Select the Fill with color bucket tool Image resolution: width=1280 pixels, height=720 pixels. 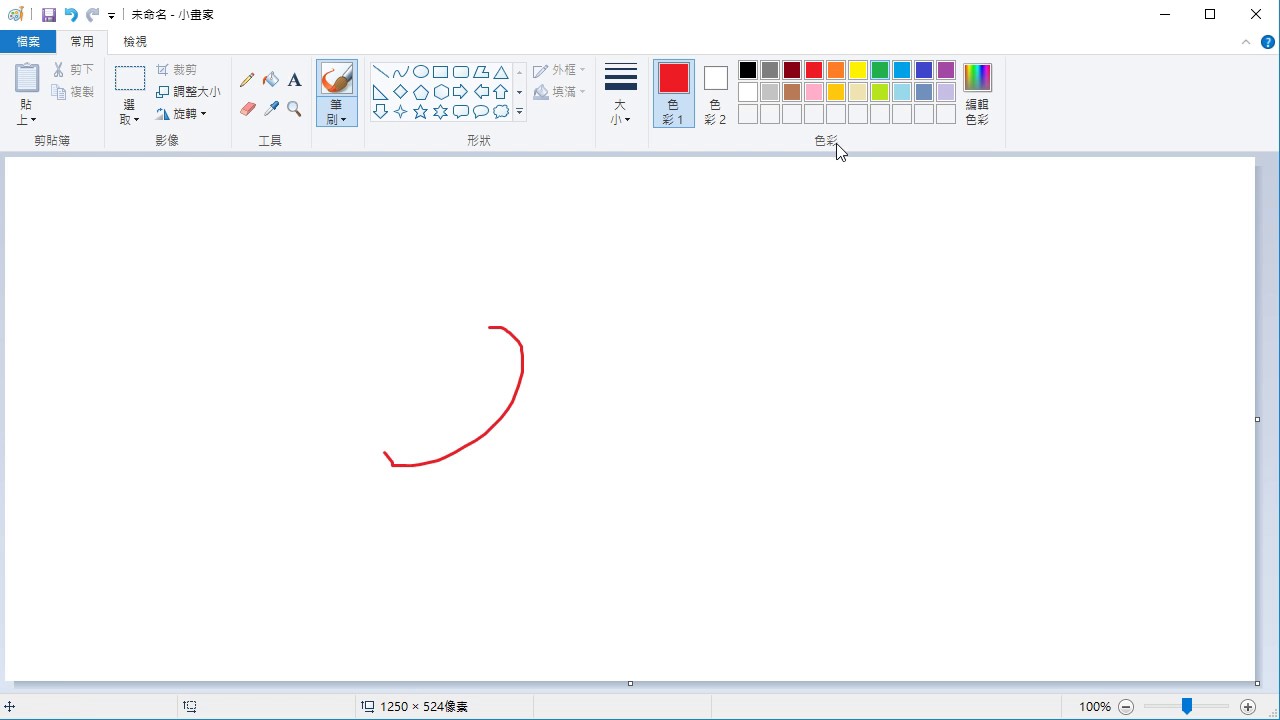coord(271,80)
